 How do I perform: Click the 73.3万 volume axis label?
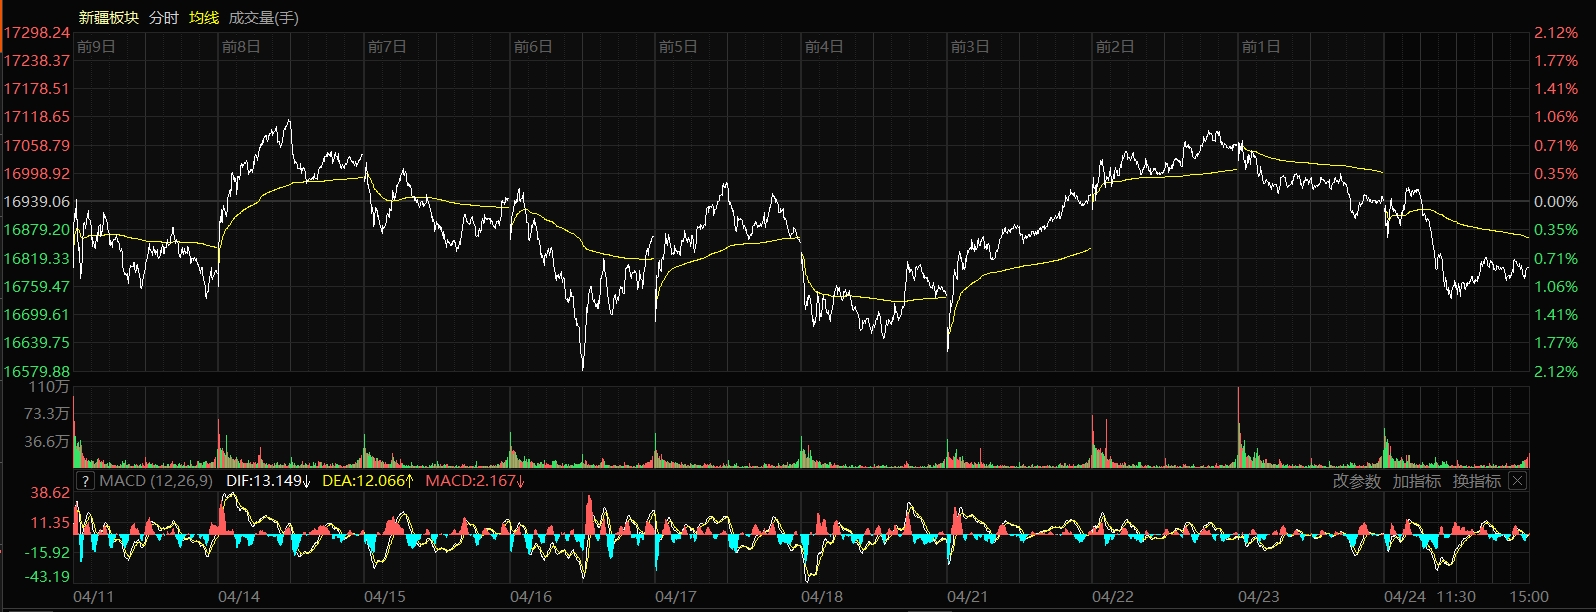[47, 414]
